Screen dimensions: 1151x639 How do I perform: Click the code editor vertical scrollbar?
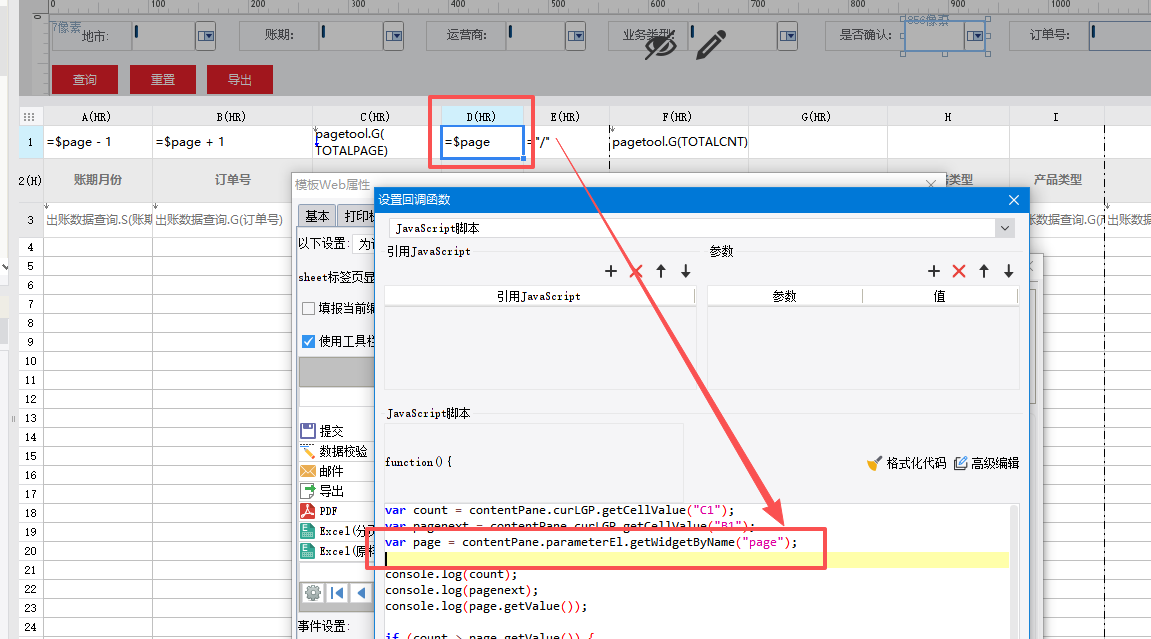1014,572
